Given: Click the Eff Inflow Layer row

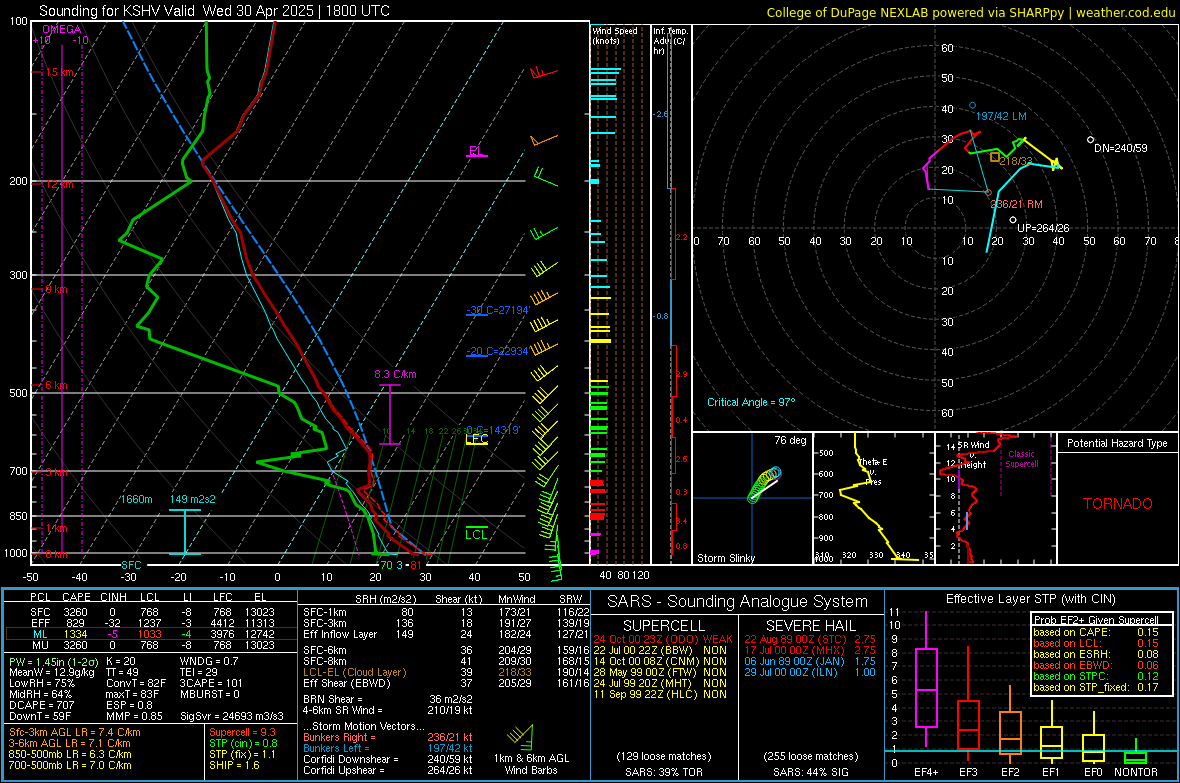Looking at the screenshot, I should point(446,634).
